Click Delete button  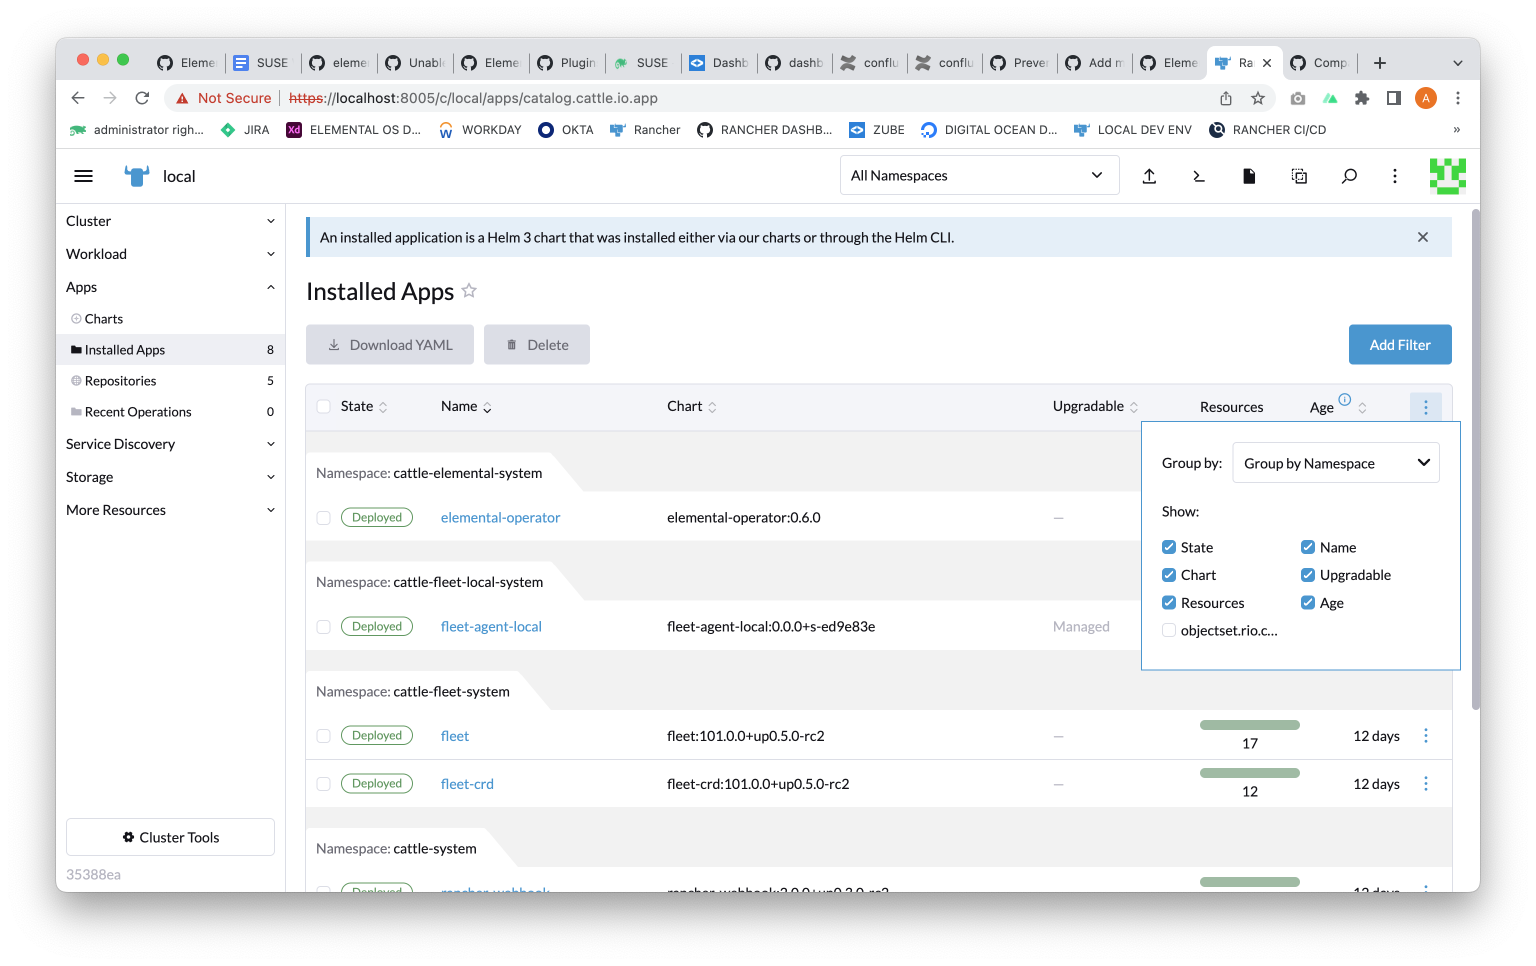pos(537,345)
